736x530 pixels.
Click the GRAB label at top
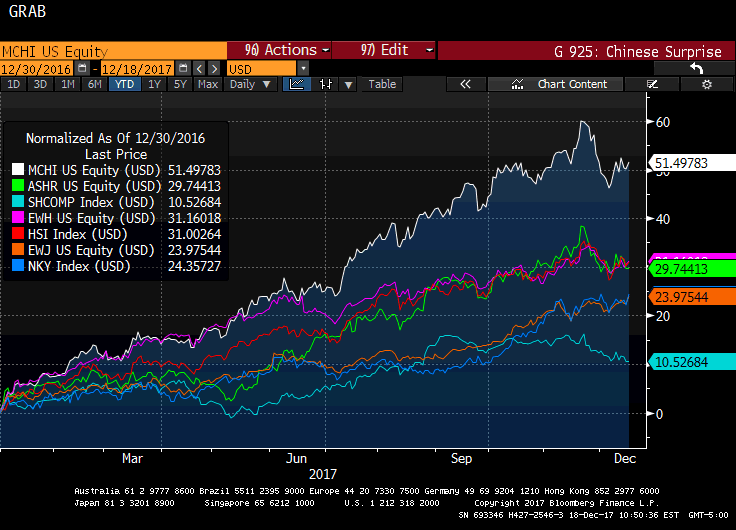click(x=27, y=11)
